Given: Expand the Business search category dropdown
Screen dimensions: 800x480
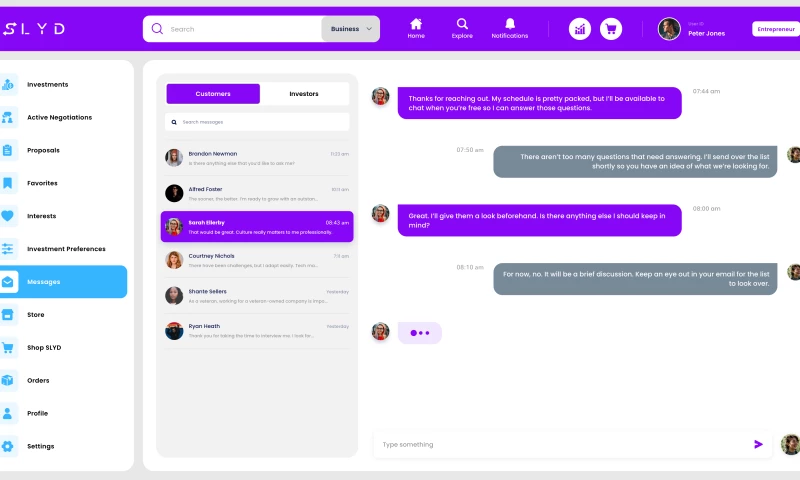Looking at the screenshot, I should click(351, 29).
